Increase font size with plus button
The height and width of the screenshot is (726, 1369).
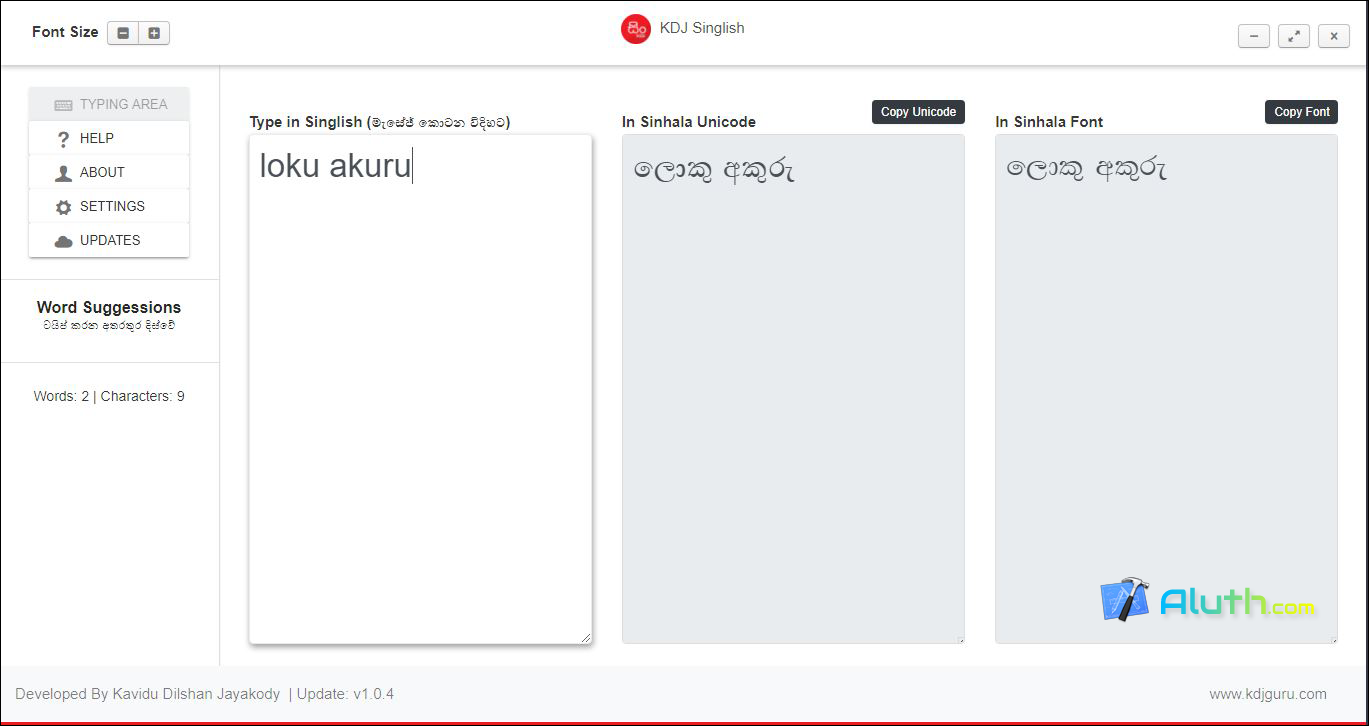coord(154,33)
